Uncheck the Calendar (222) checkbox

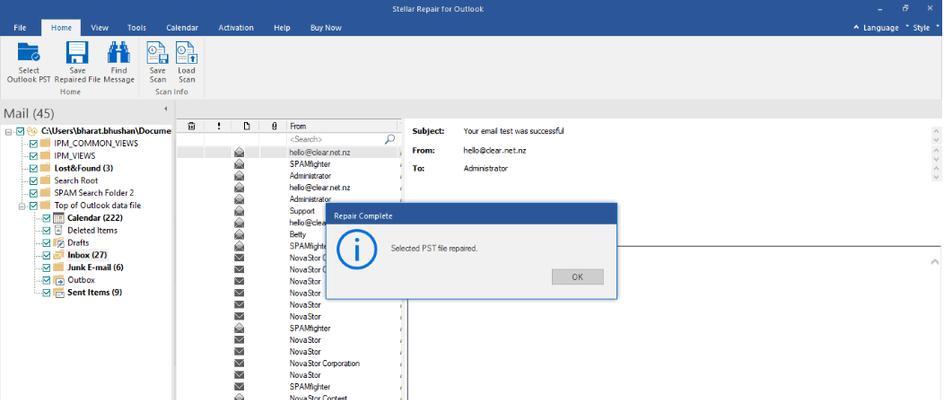click(x=46, y=217)
